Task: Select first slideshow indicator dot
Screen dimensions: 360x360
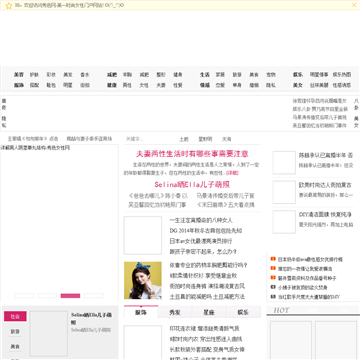Action: click(x=24, y=296)
